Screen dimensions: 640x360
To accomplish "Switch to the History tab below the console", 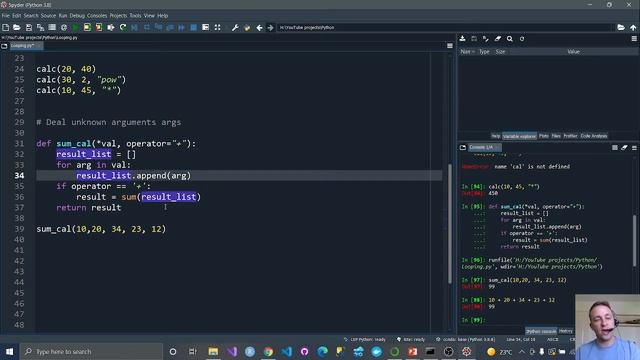I will pyautogui.click(x=565, y=331).
